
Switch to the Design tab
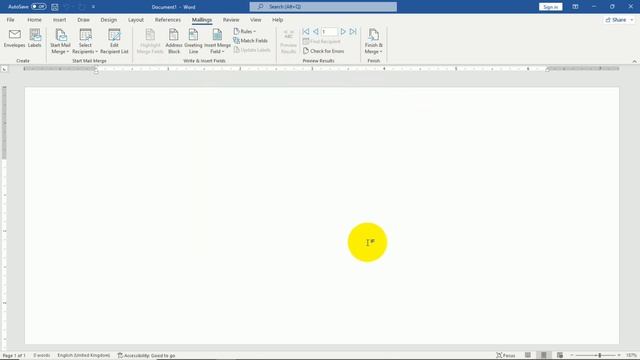coord(109,20)
